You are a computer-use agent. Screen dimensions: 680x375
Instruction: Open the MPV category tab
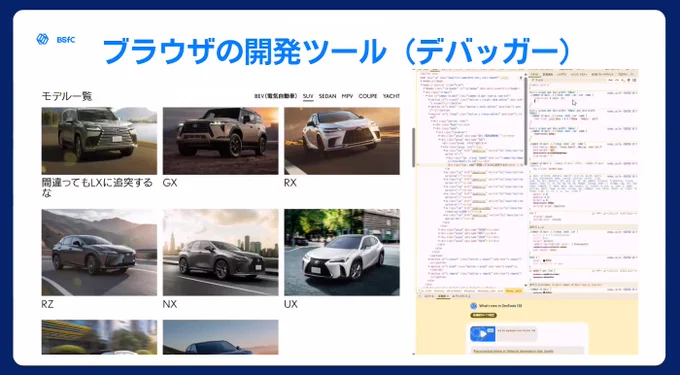click(x=347, y=96)
